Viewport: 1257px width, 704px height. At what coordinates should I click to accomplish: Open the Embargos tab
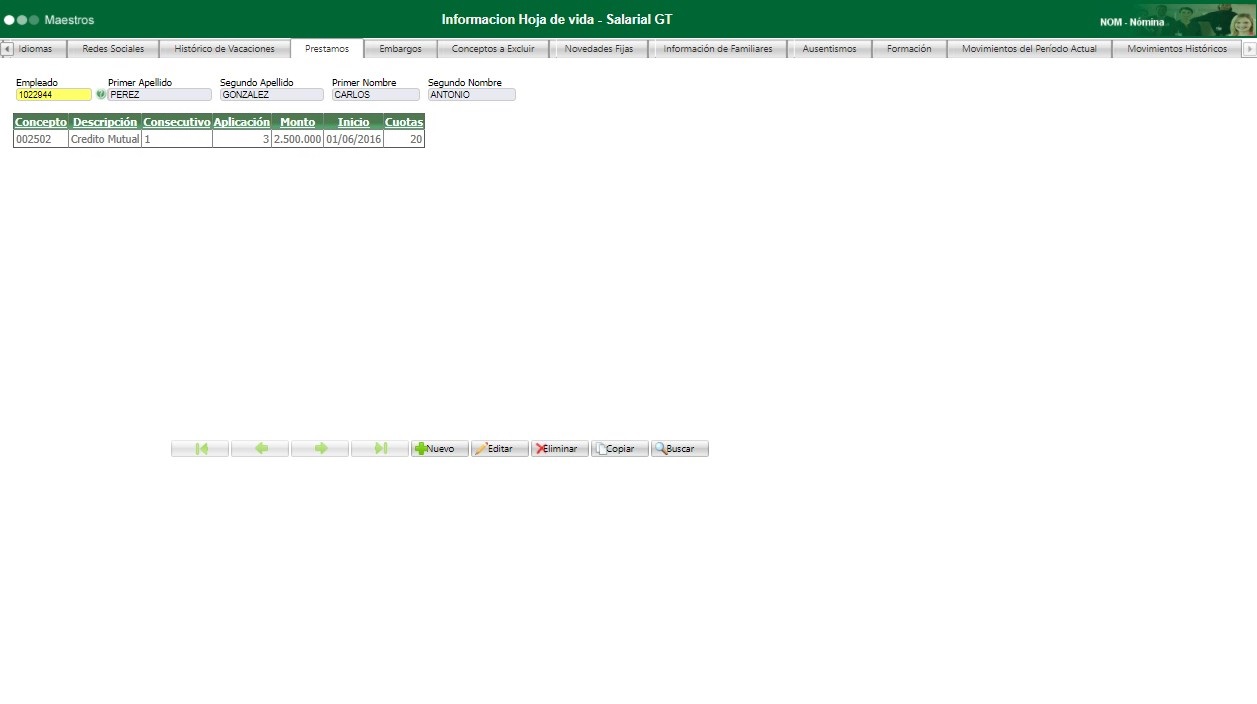point(400,48)
